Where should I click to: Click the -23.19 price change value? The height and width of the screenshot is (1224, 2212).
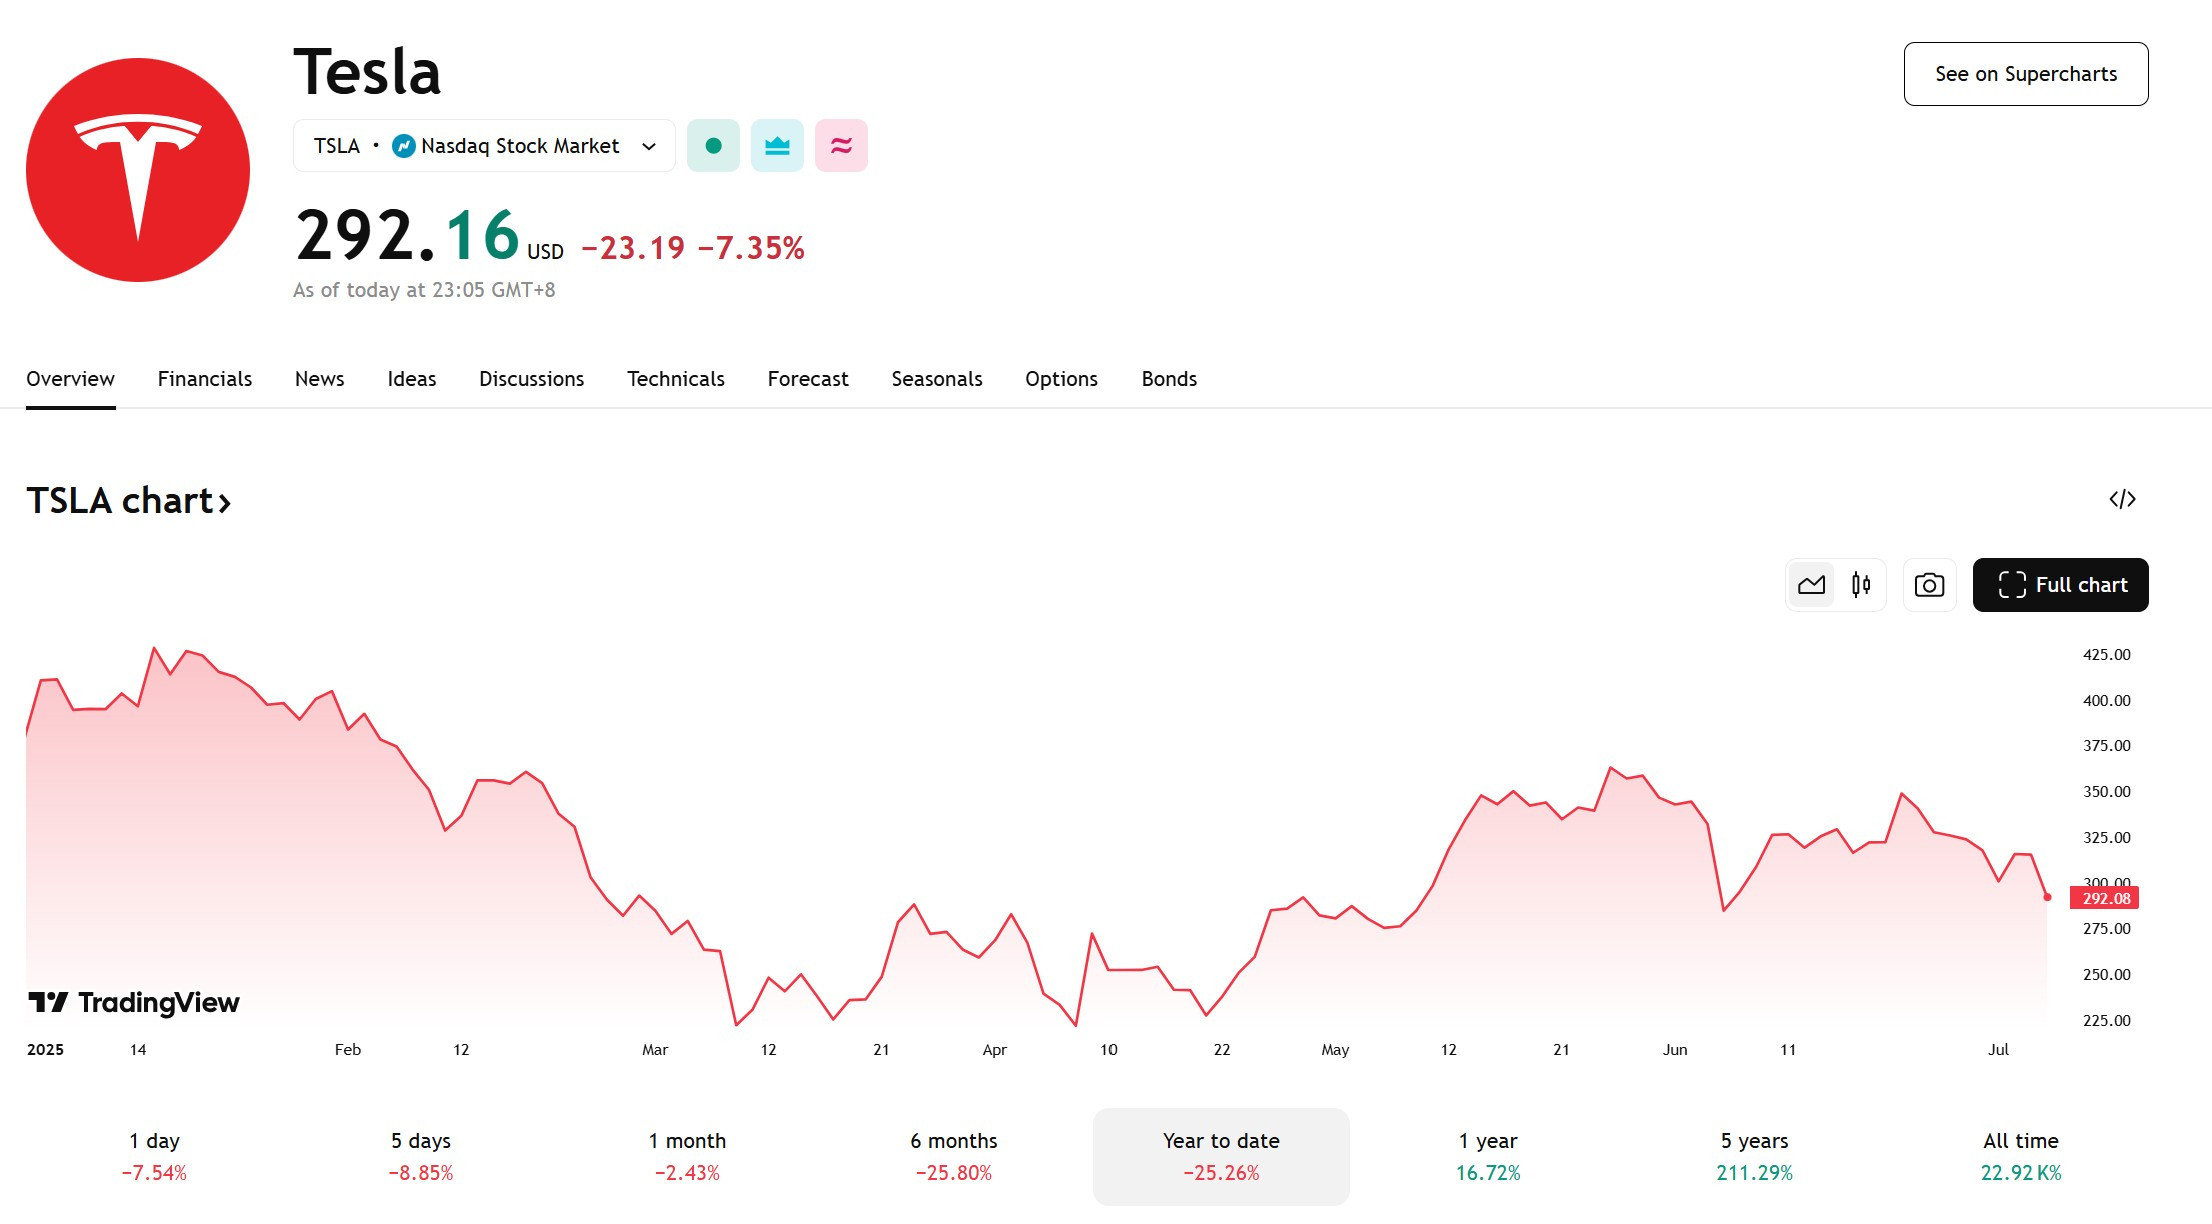click(x=633, y=248)
